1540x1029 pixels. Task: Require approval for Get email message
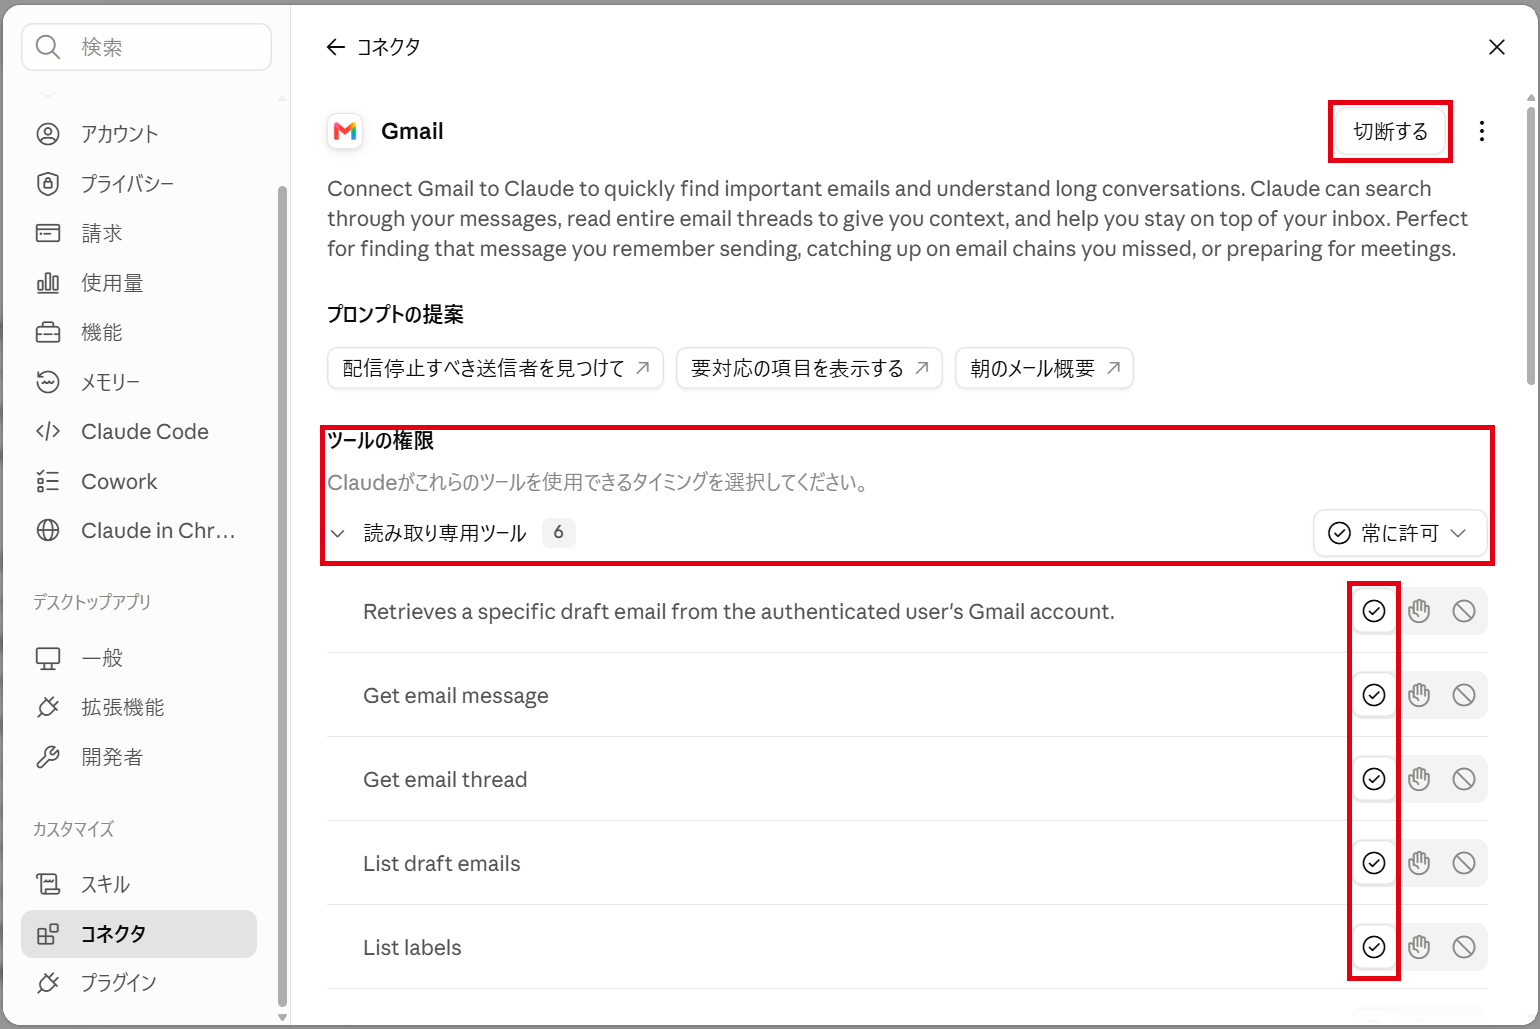pos(1419,695)
